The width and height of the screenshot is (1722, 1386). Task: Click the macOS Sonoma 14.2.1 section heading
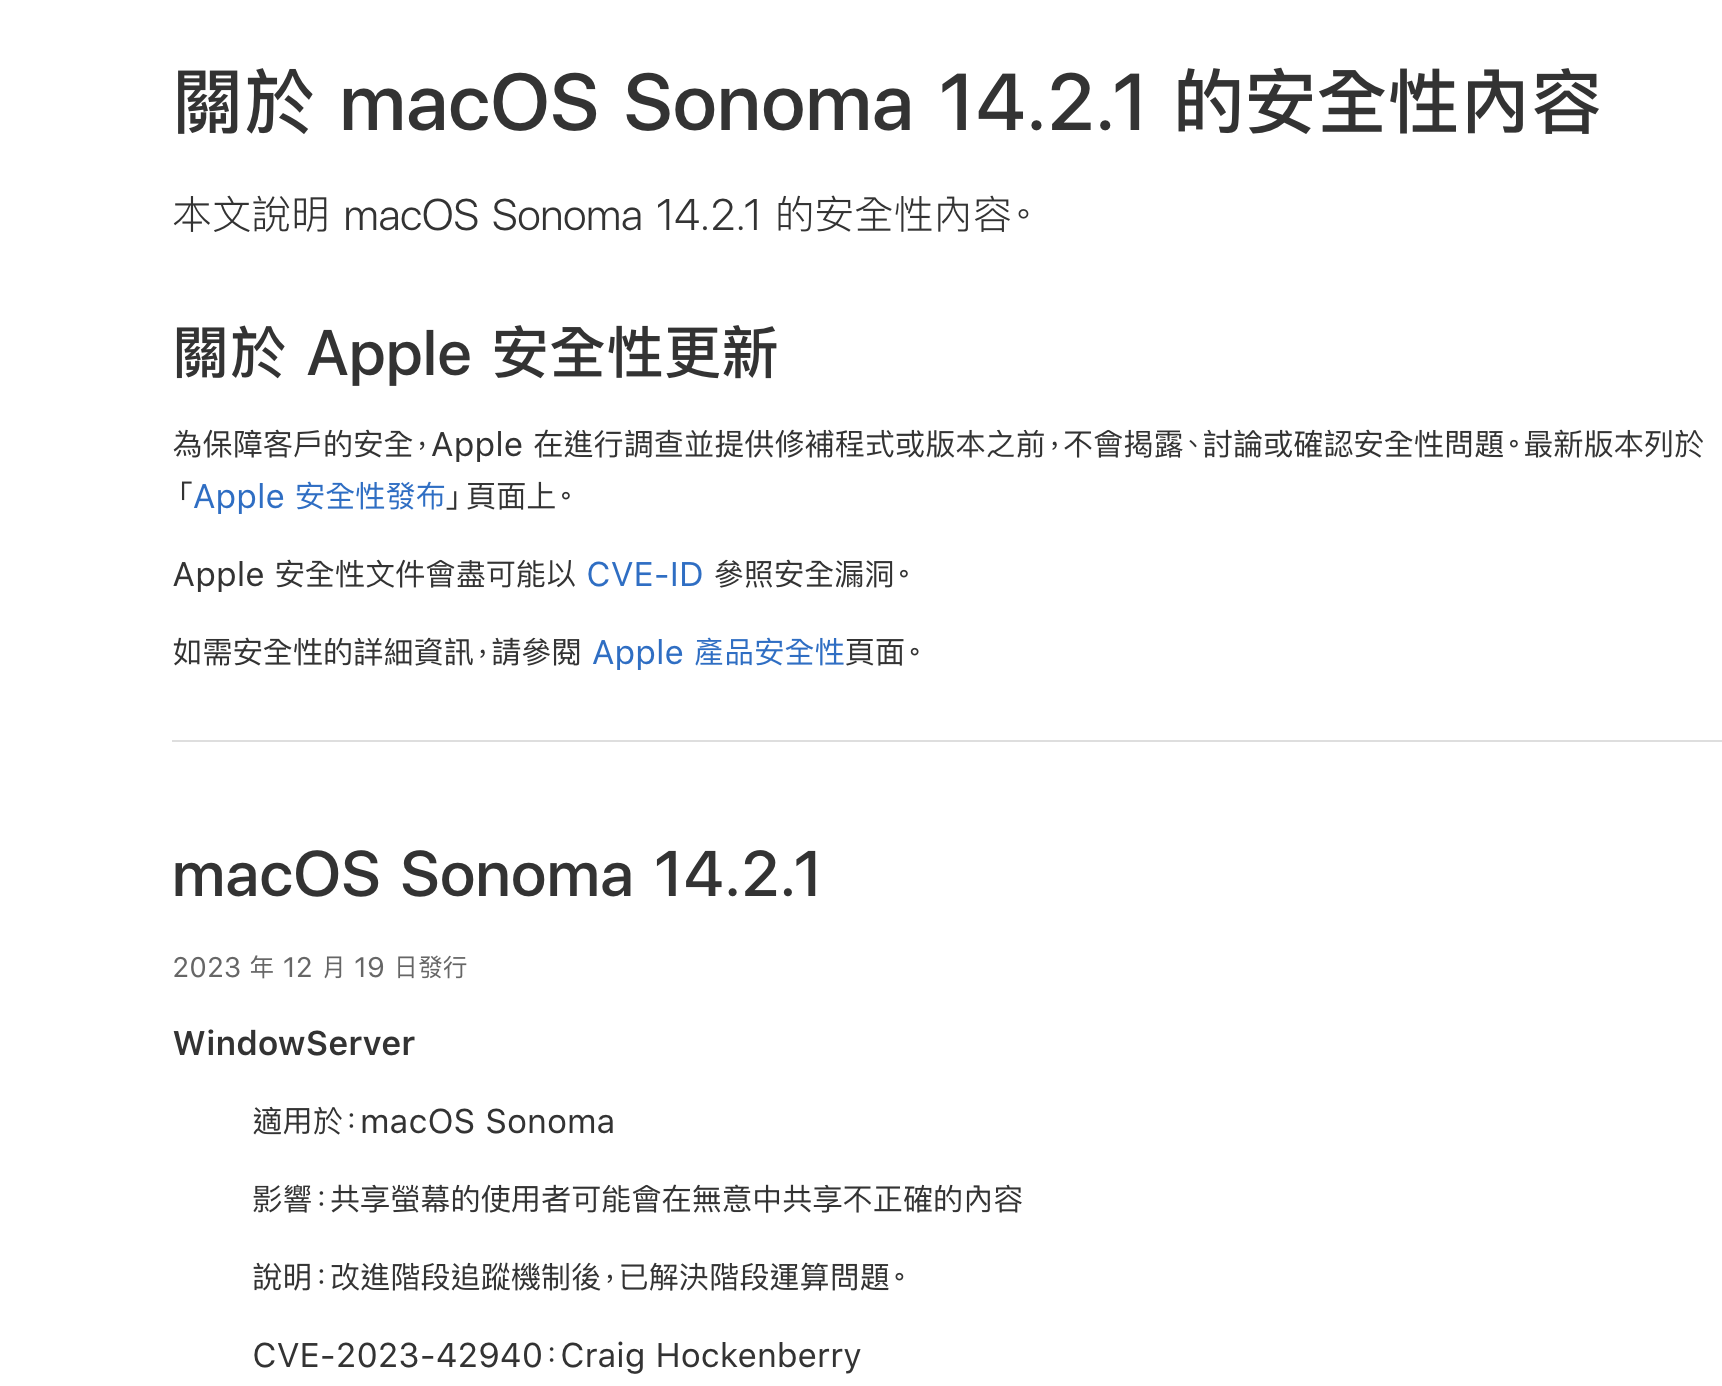pos(497,875)
